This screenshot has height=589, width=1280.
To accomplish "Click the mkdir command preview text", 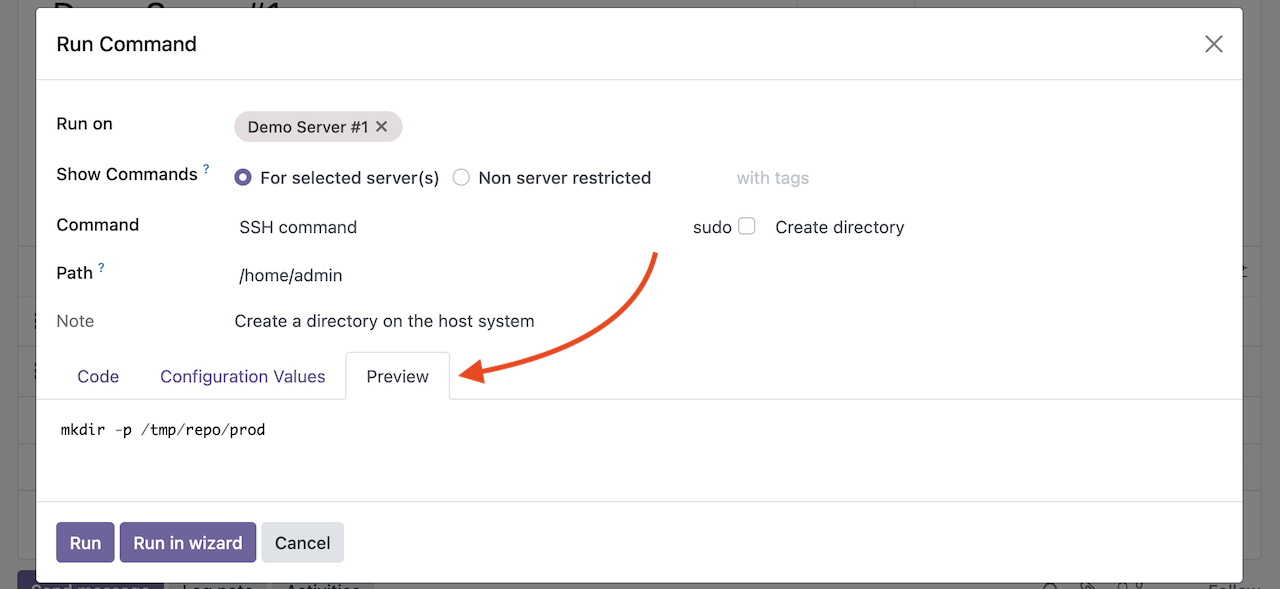I will click(x=163, y=430).
